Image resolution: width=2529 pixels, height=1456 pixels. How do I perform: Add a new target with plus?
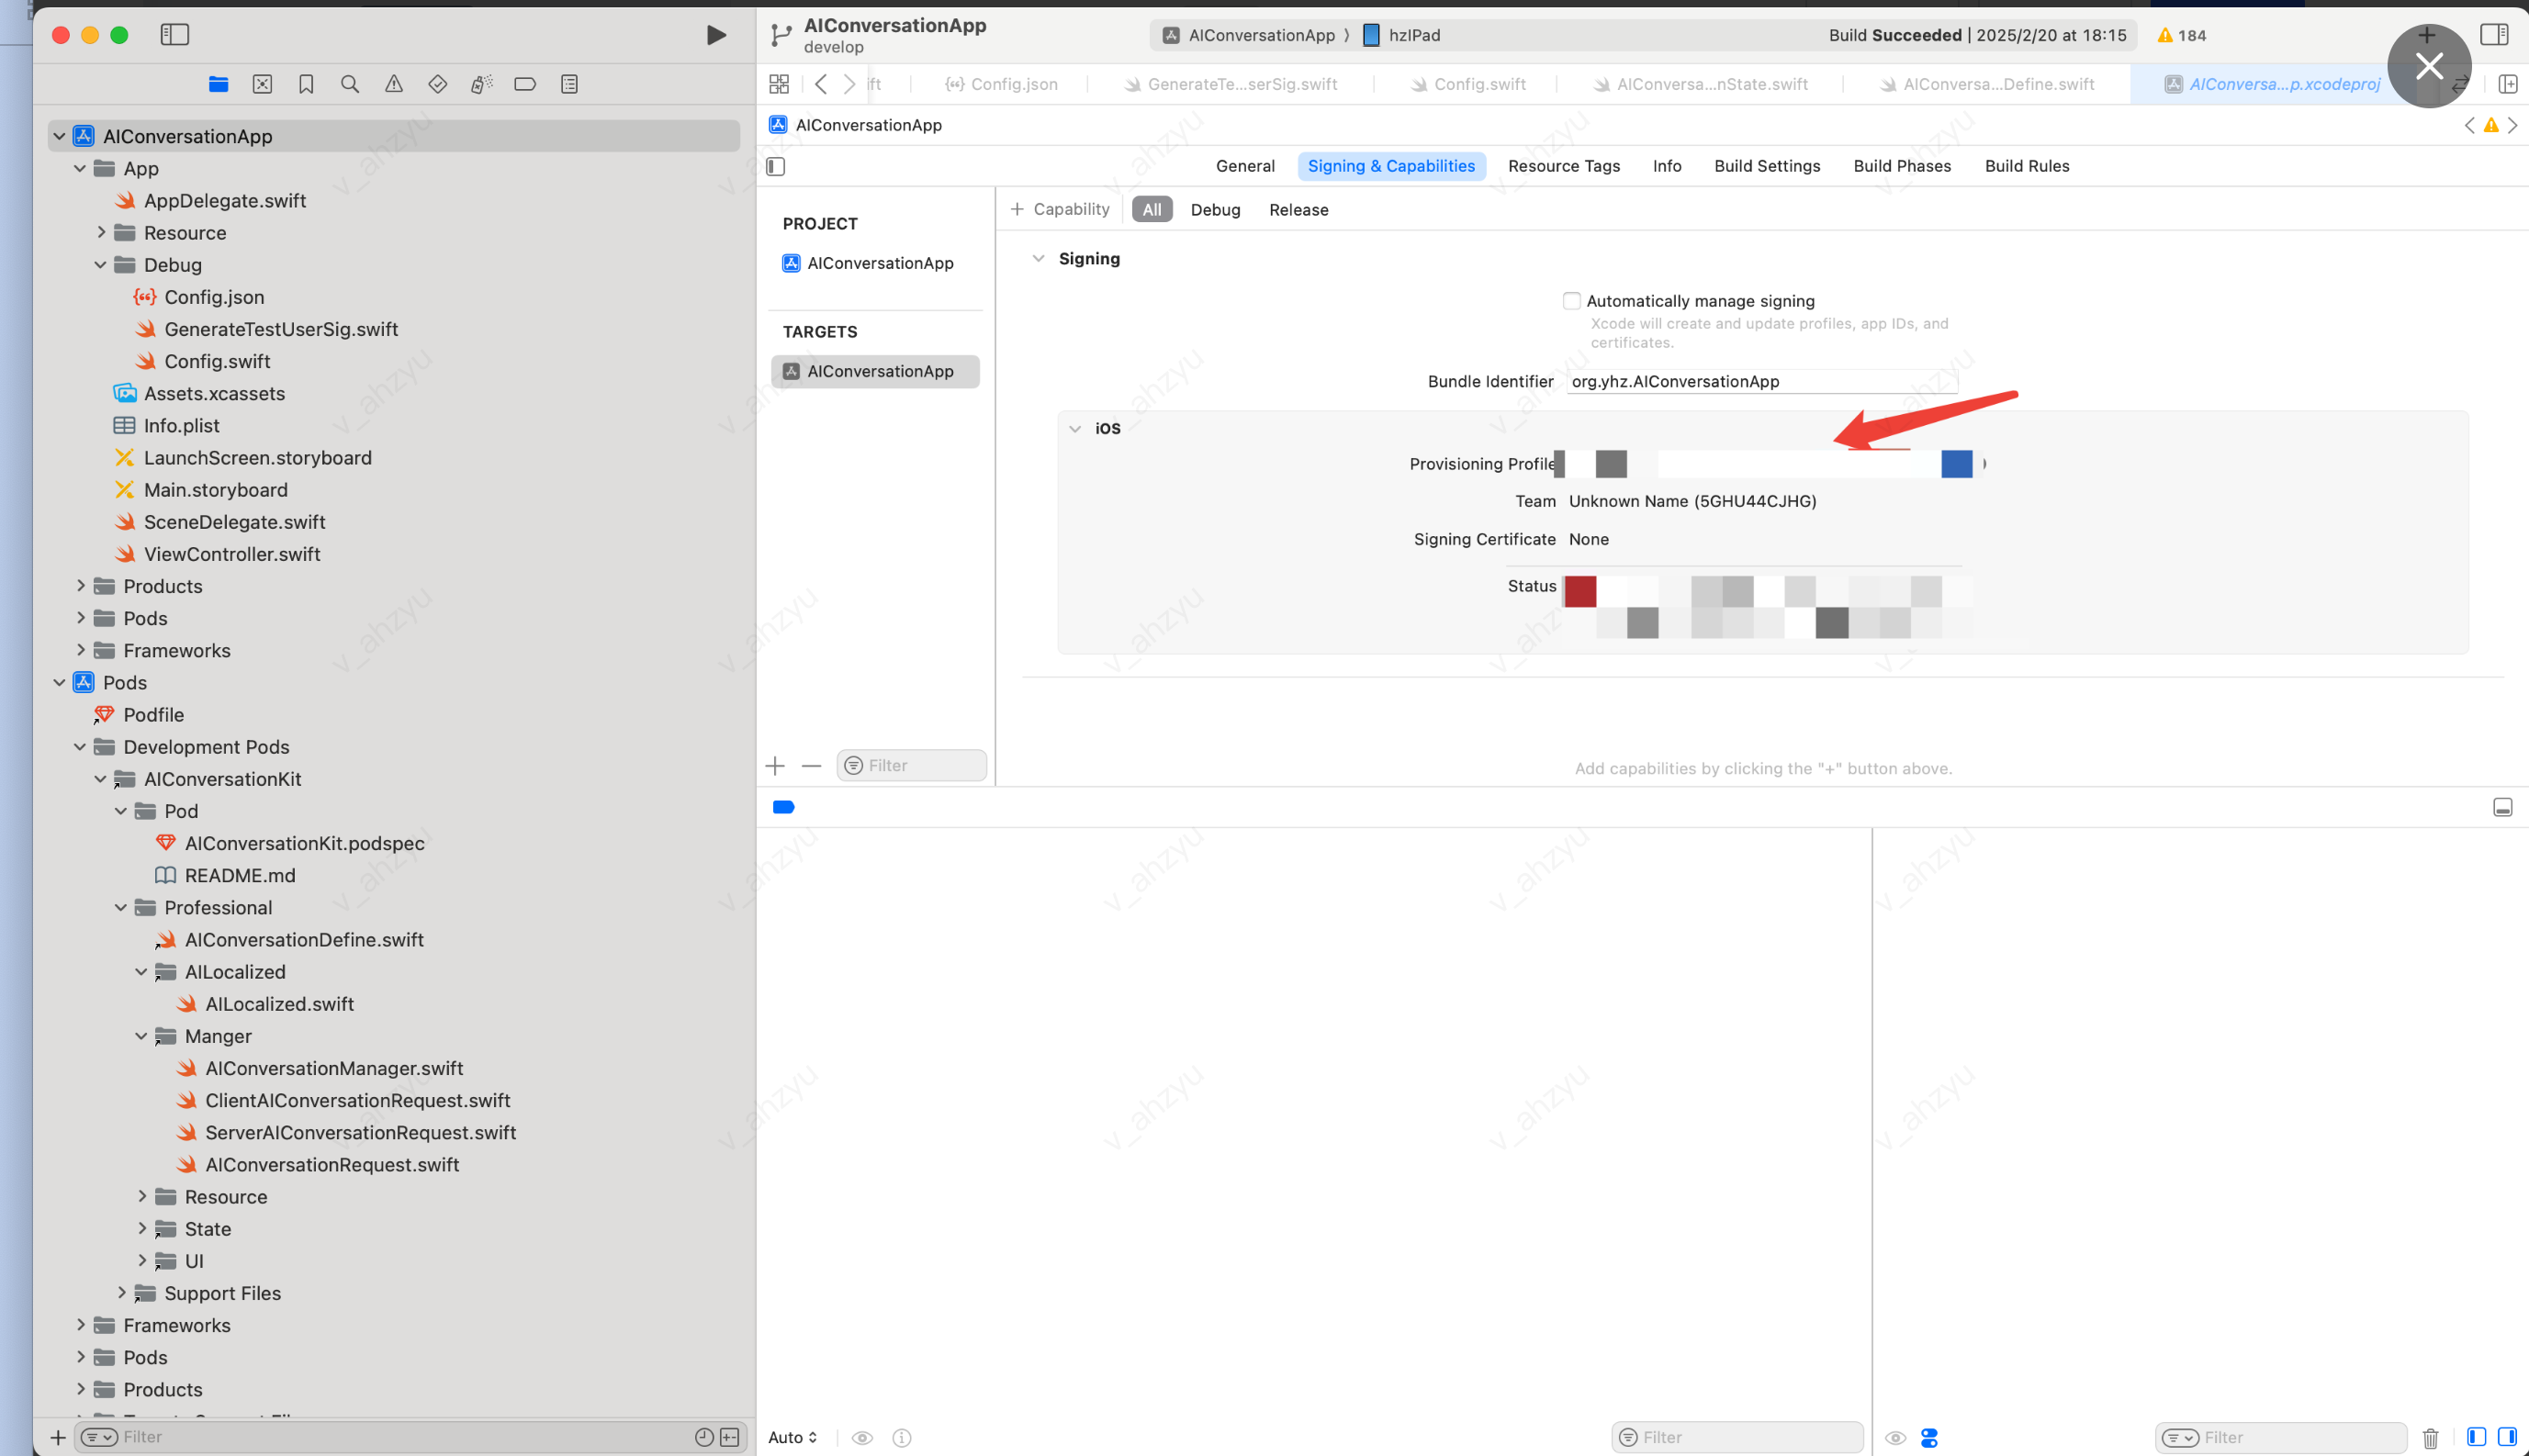coord(775,766)
